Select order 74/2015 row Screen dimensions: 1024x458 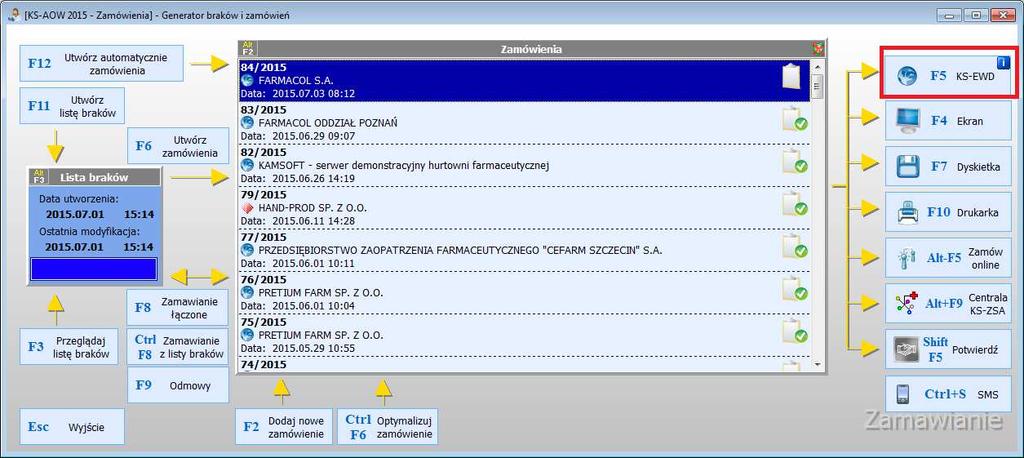pyautogui.click(x=524, y=365)
